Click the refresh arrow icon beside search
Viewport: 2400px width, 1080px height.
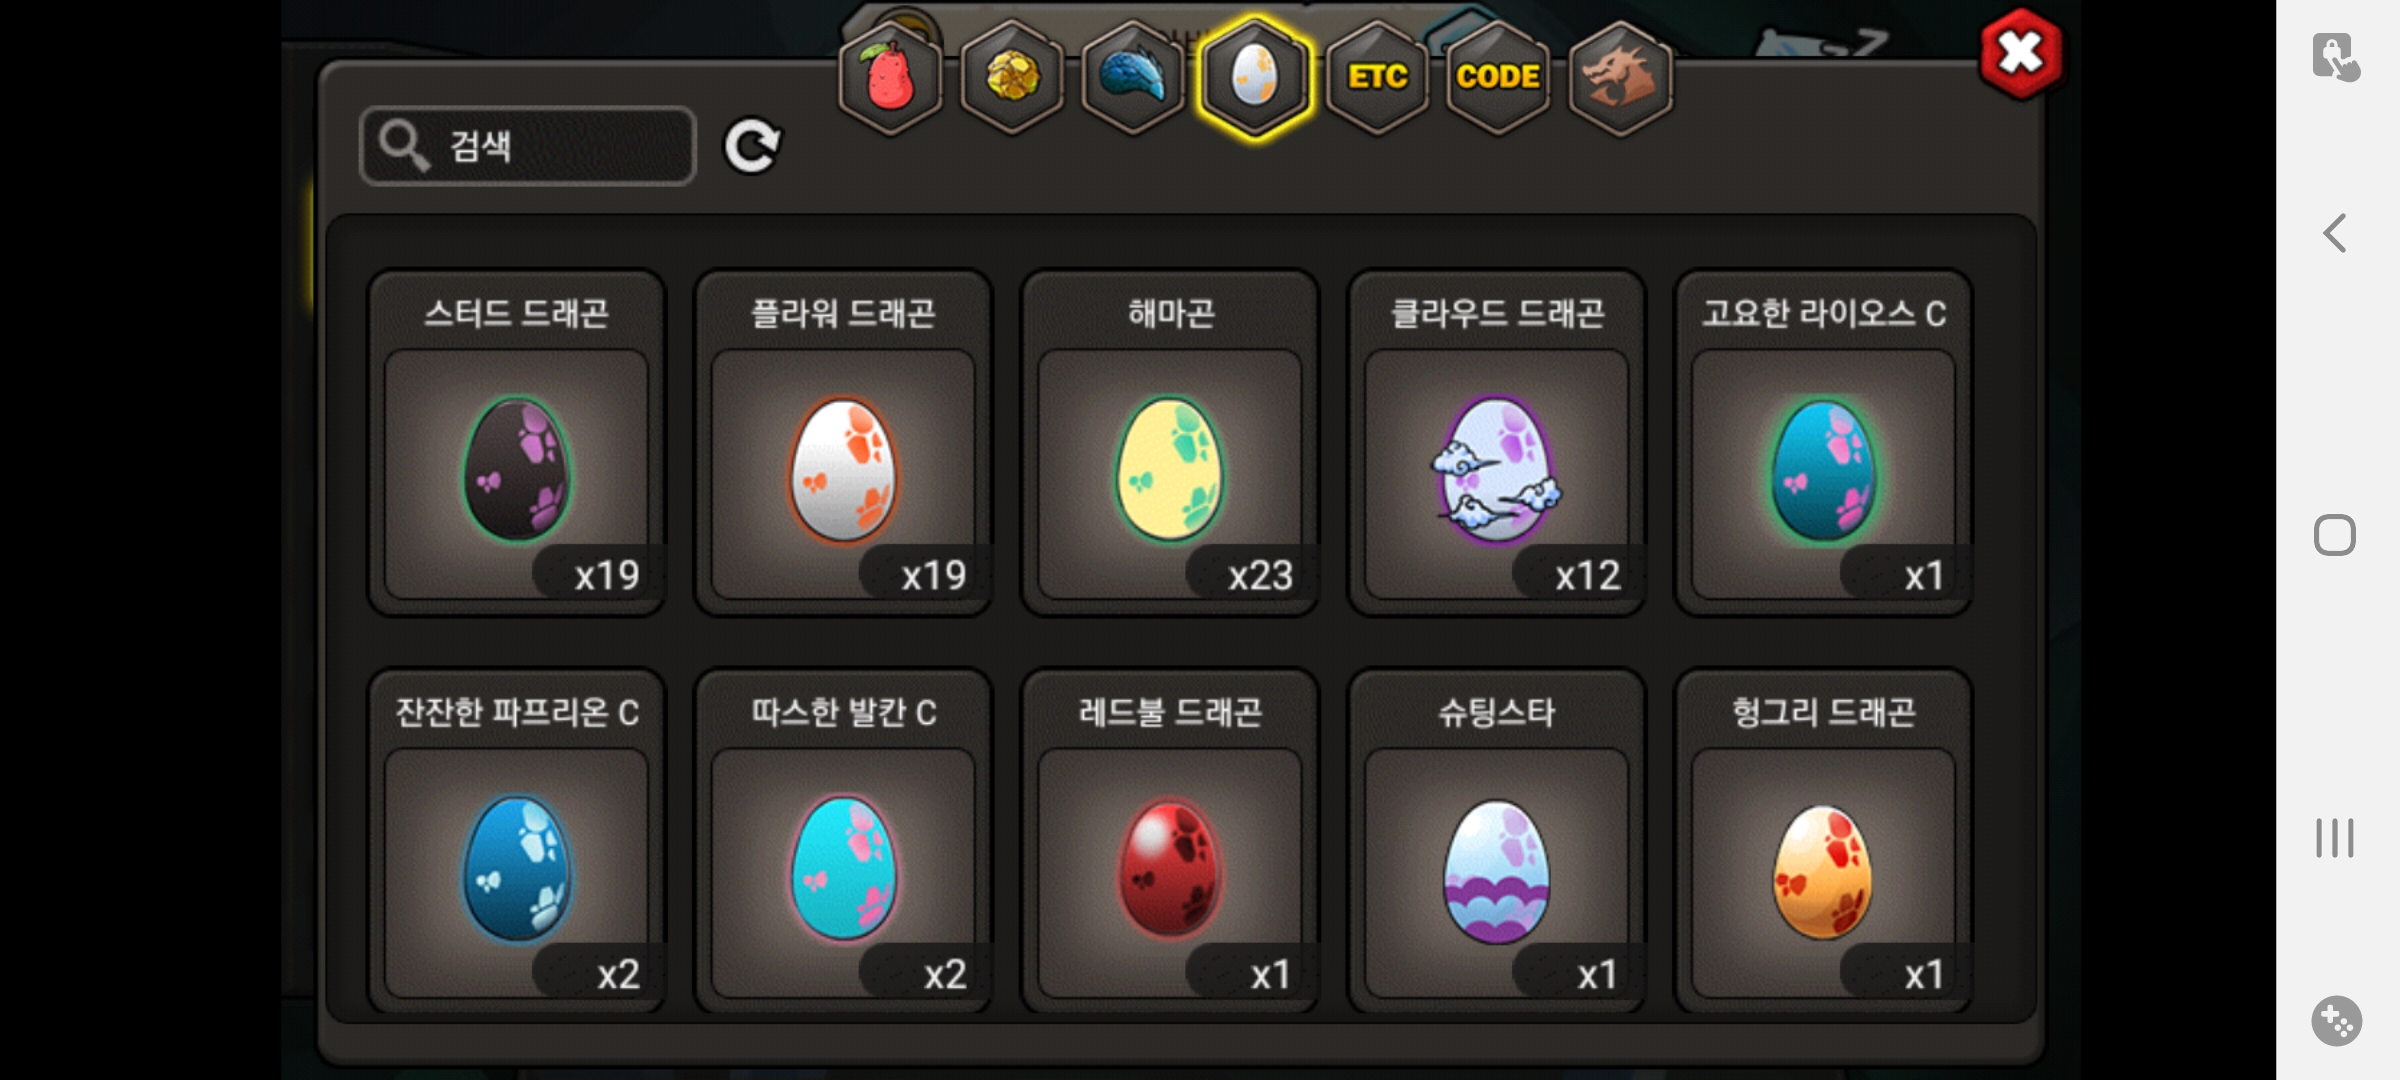(x=752, y=147)
